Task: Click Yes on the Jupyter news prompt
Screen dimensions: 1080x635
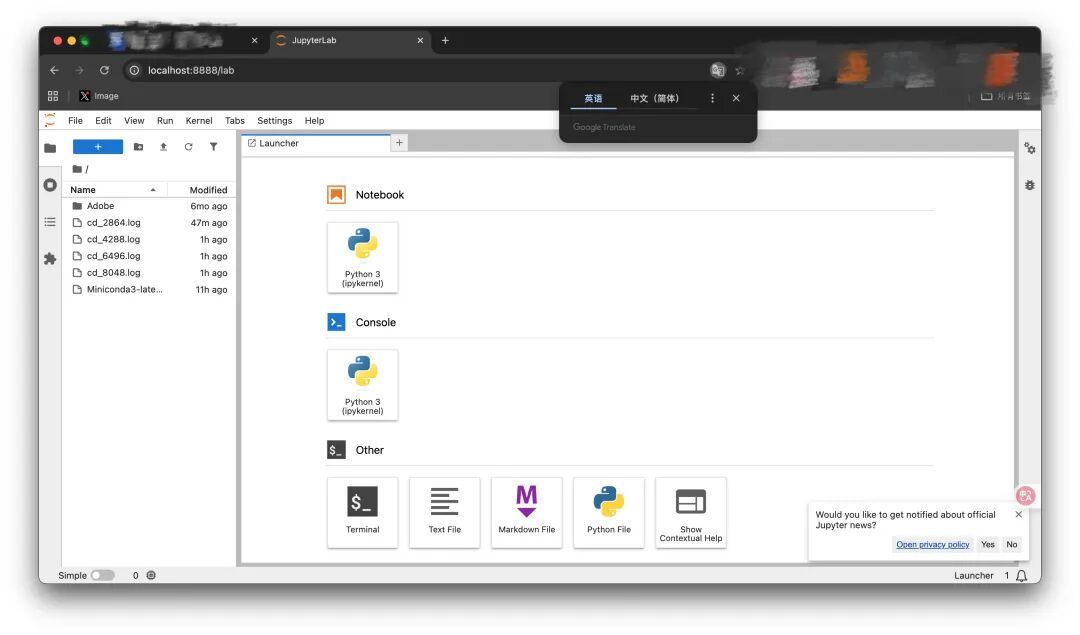Action: 988,544
